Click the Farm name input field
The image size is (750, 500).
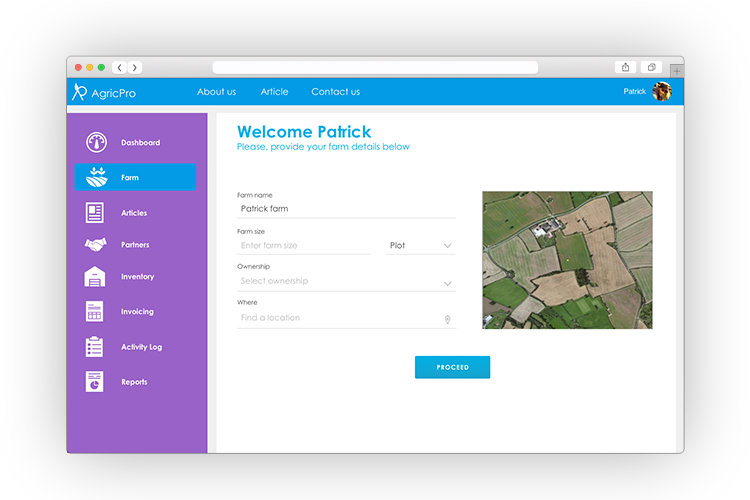(346, 209)
